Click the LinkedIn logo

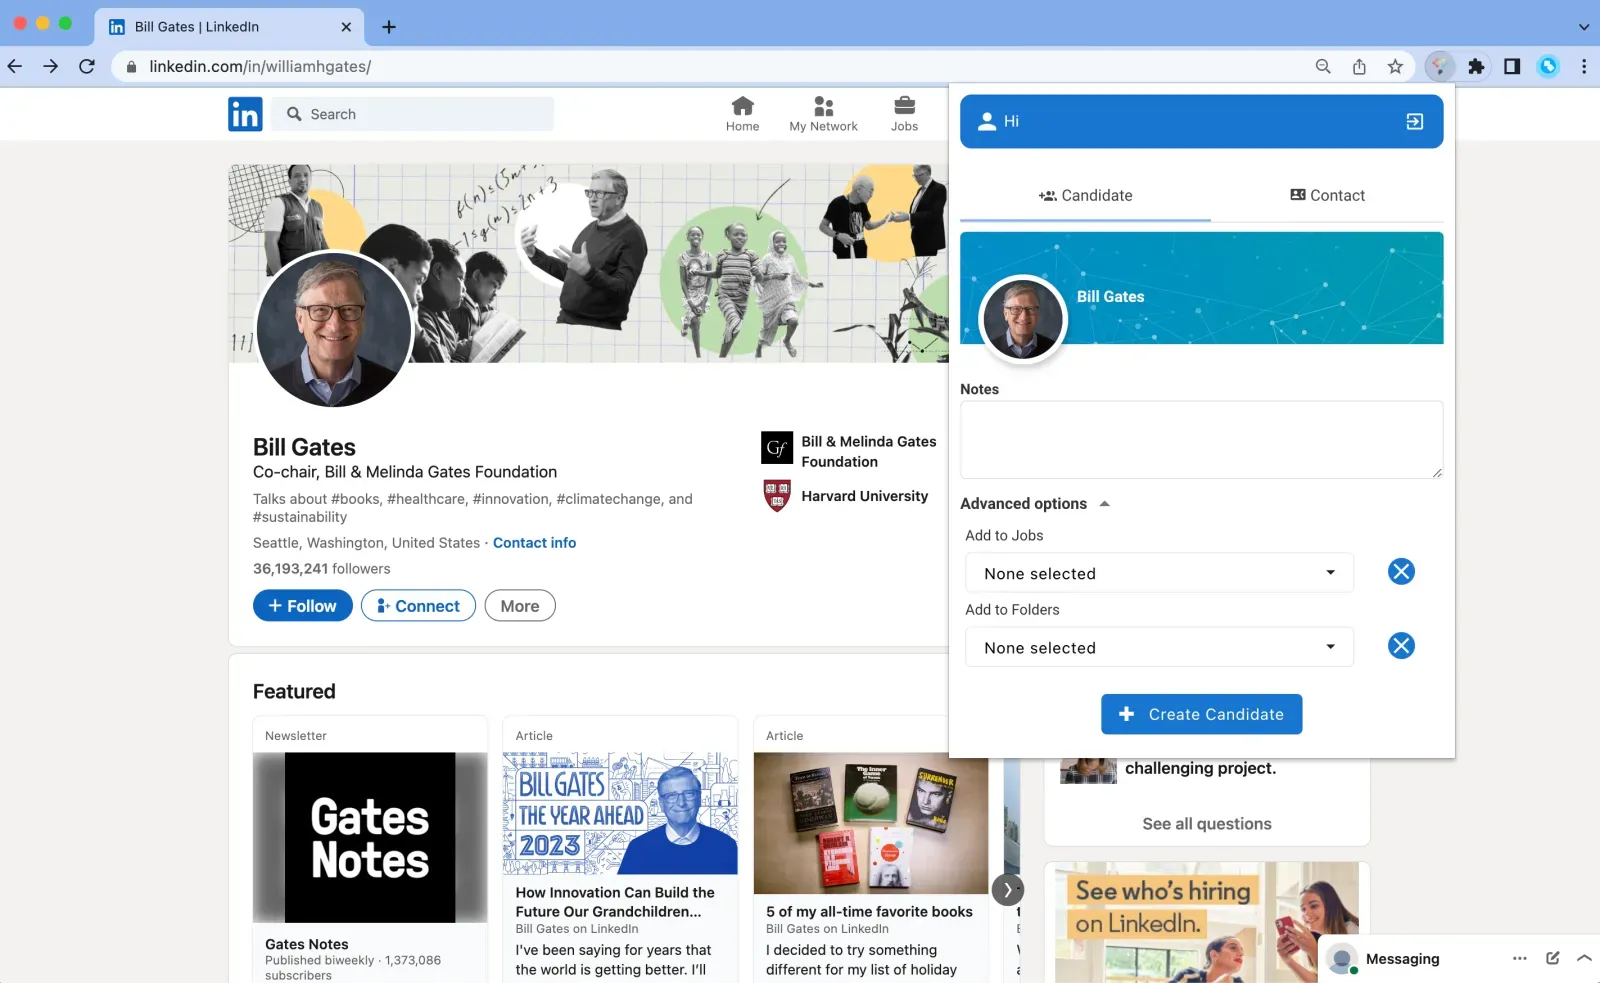(245, 113)
